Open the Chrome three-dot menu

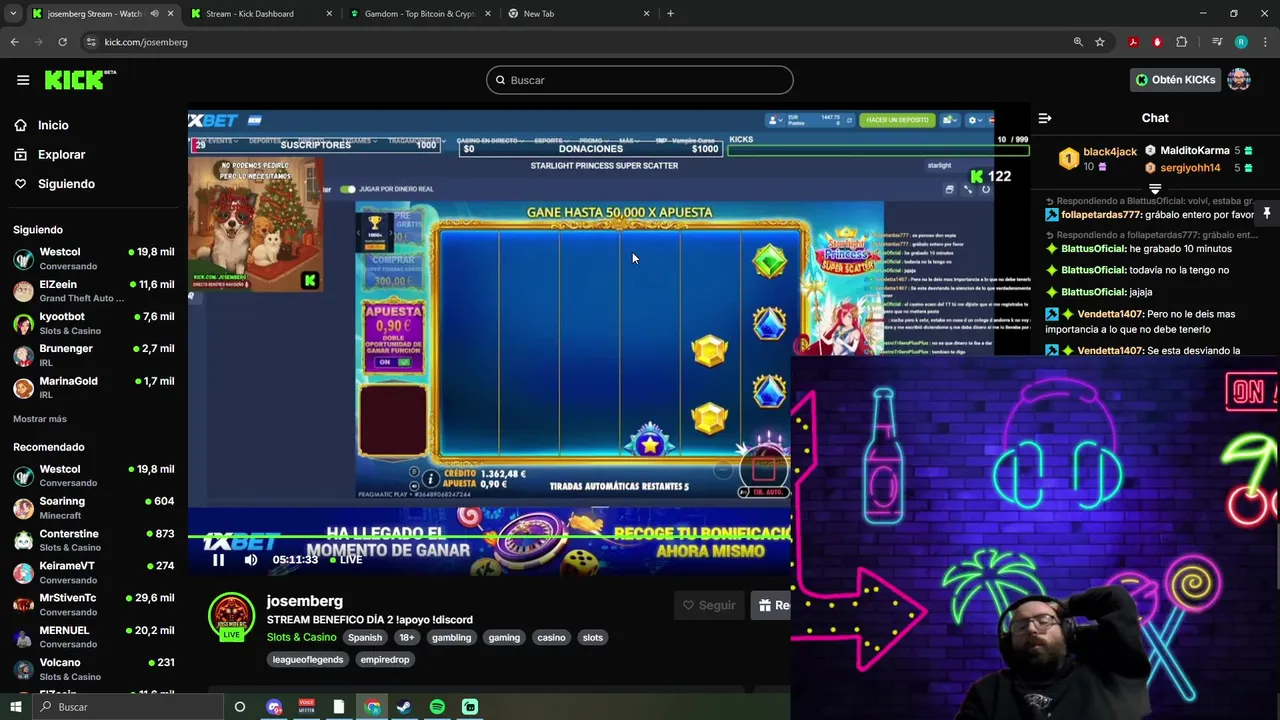pyautogui.click(x=1263, y=42)
